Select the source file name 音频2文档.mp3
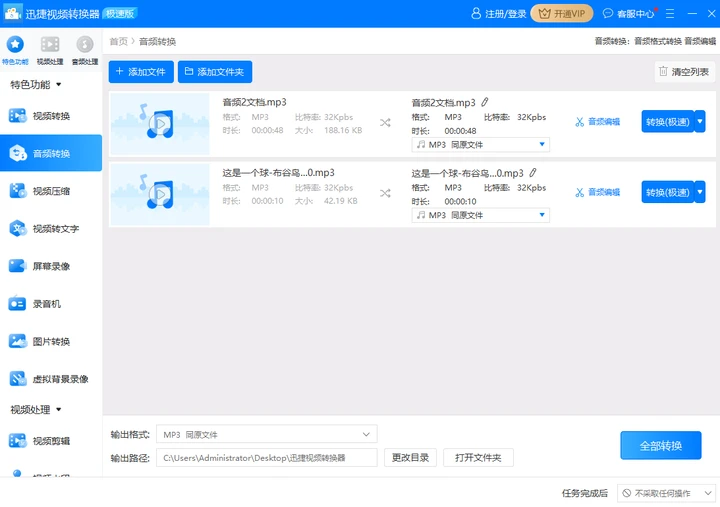The height and width of the screenshot is (507, 720). click(254, 102)
